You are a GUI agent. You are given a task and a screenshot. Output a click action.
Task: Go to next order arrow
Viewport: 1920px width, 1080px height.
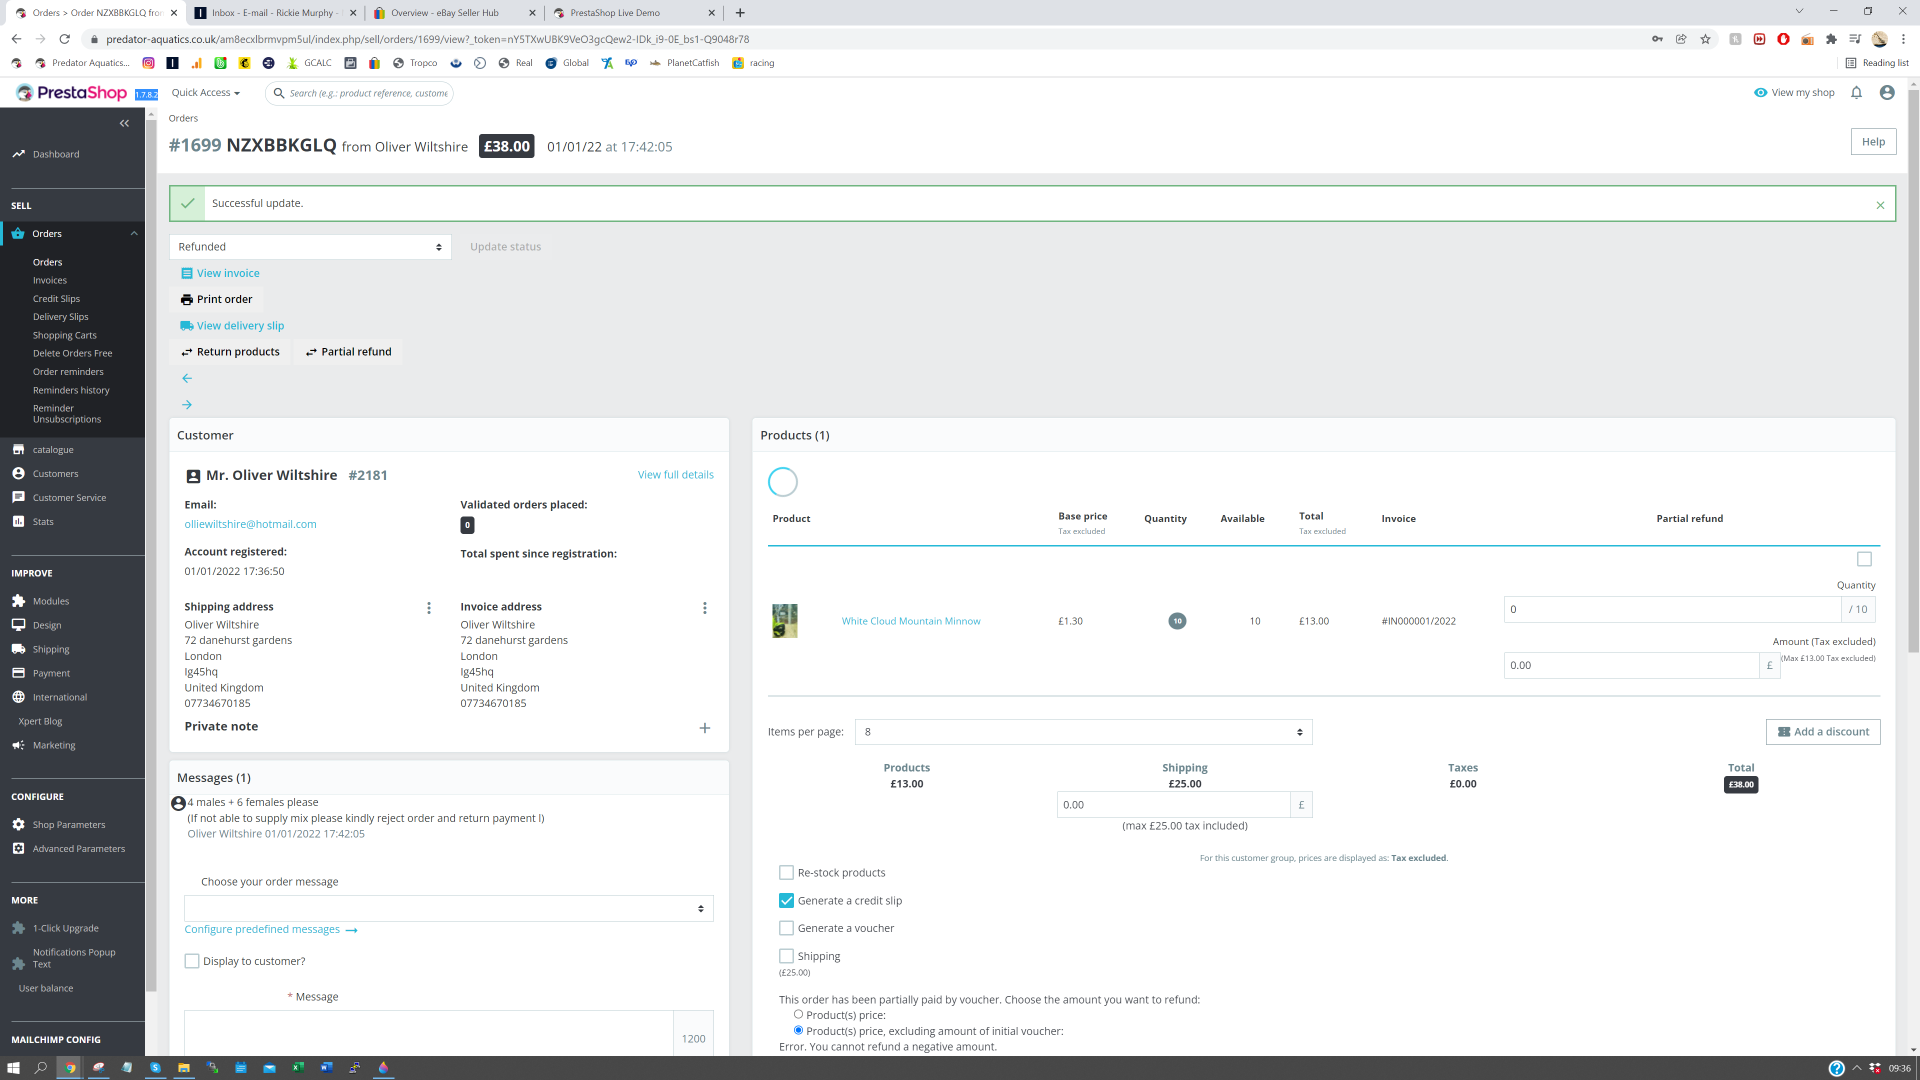[187, 405]
